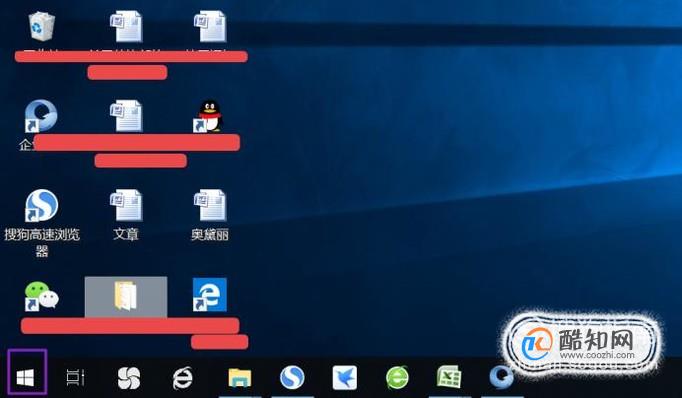Select the document icon beside Recycle Bin

click(126, 26)
